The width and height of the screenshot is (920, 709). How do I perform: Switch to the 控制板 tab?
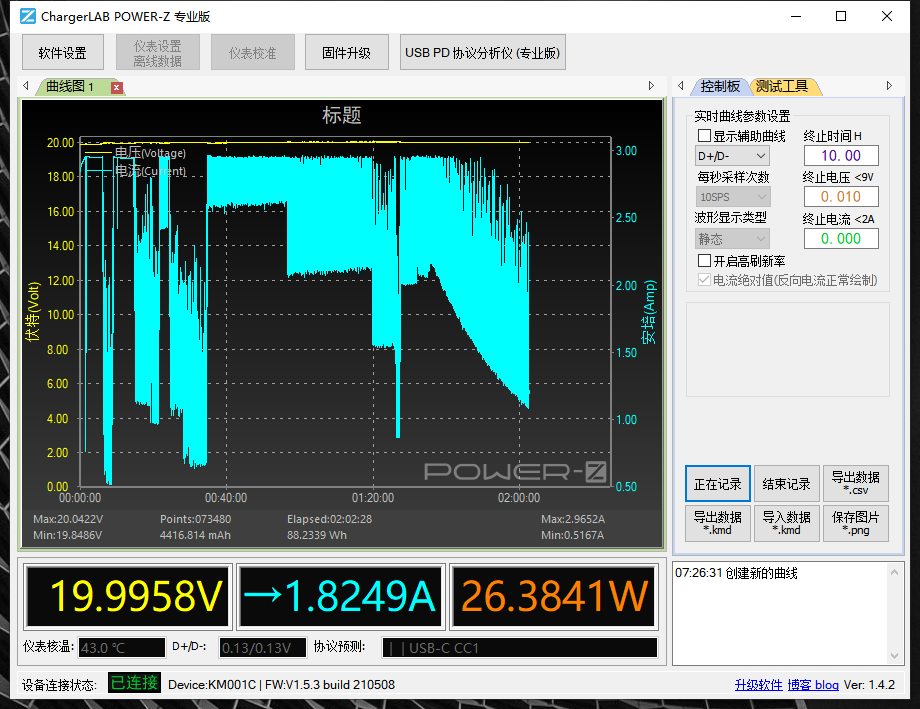click(x=720, y=86)
